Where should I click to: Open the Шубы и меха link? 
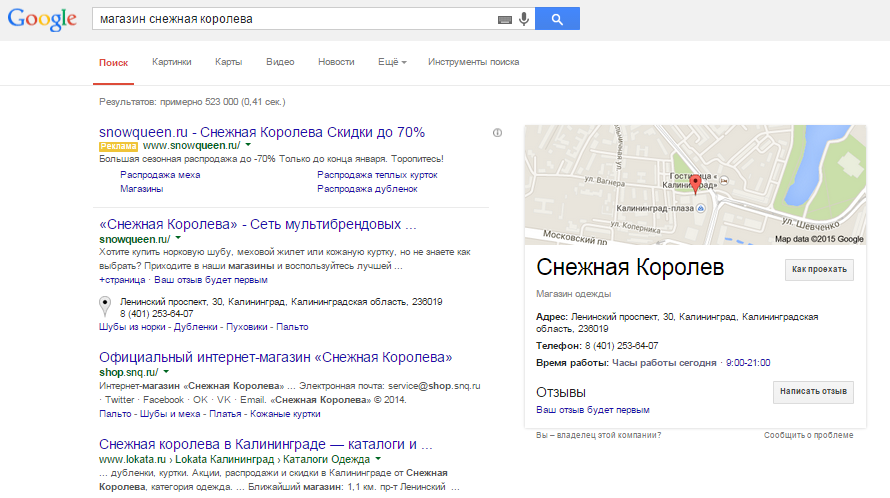click(170, 414)
